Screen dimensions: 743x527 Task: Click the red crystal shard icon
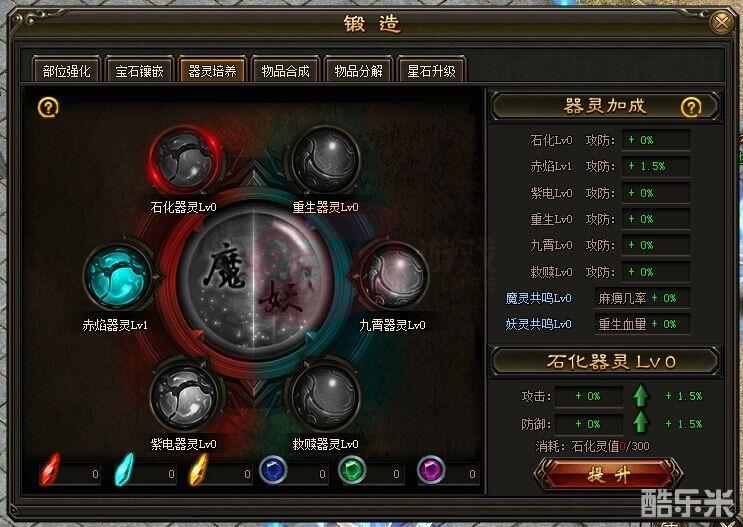pos(50,469)
